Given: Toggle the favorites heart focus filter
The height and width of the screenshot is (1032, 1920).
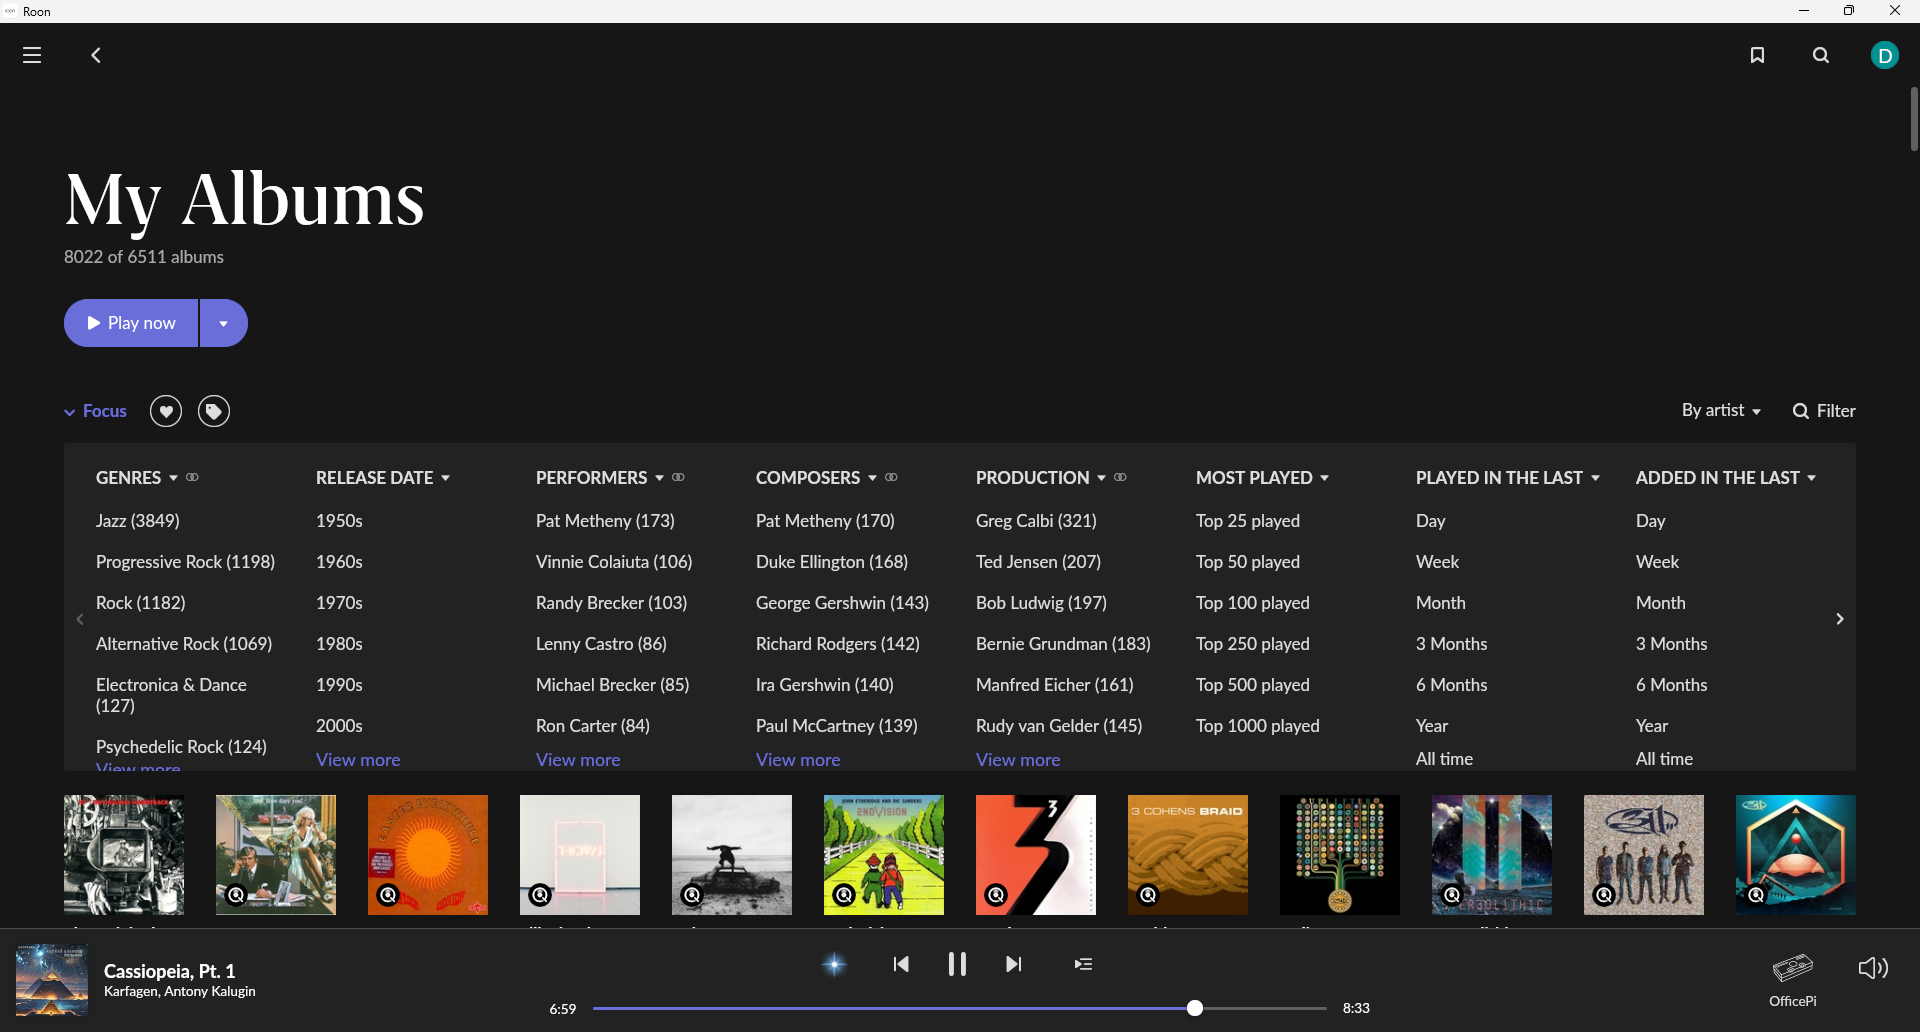Looking at the screenshot, I should 166,411.
